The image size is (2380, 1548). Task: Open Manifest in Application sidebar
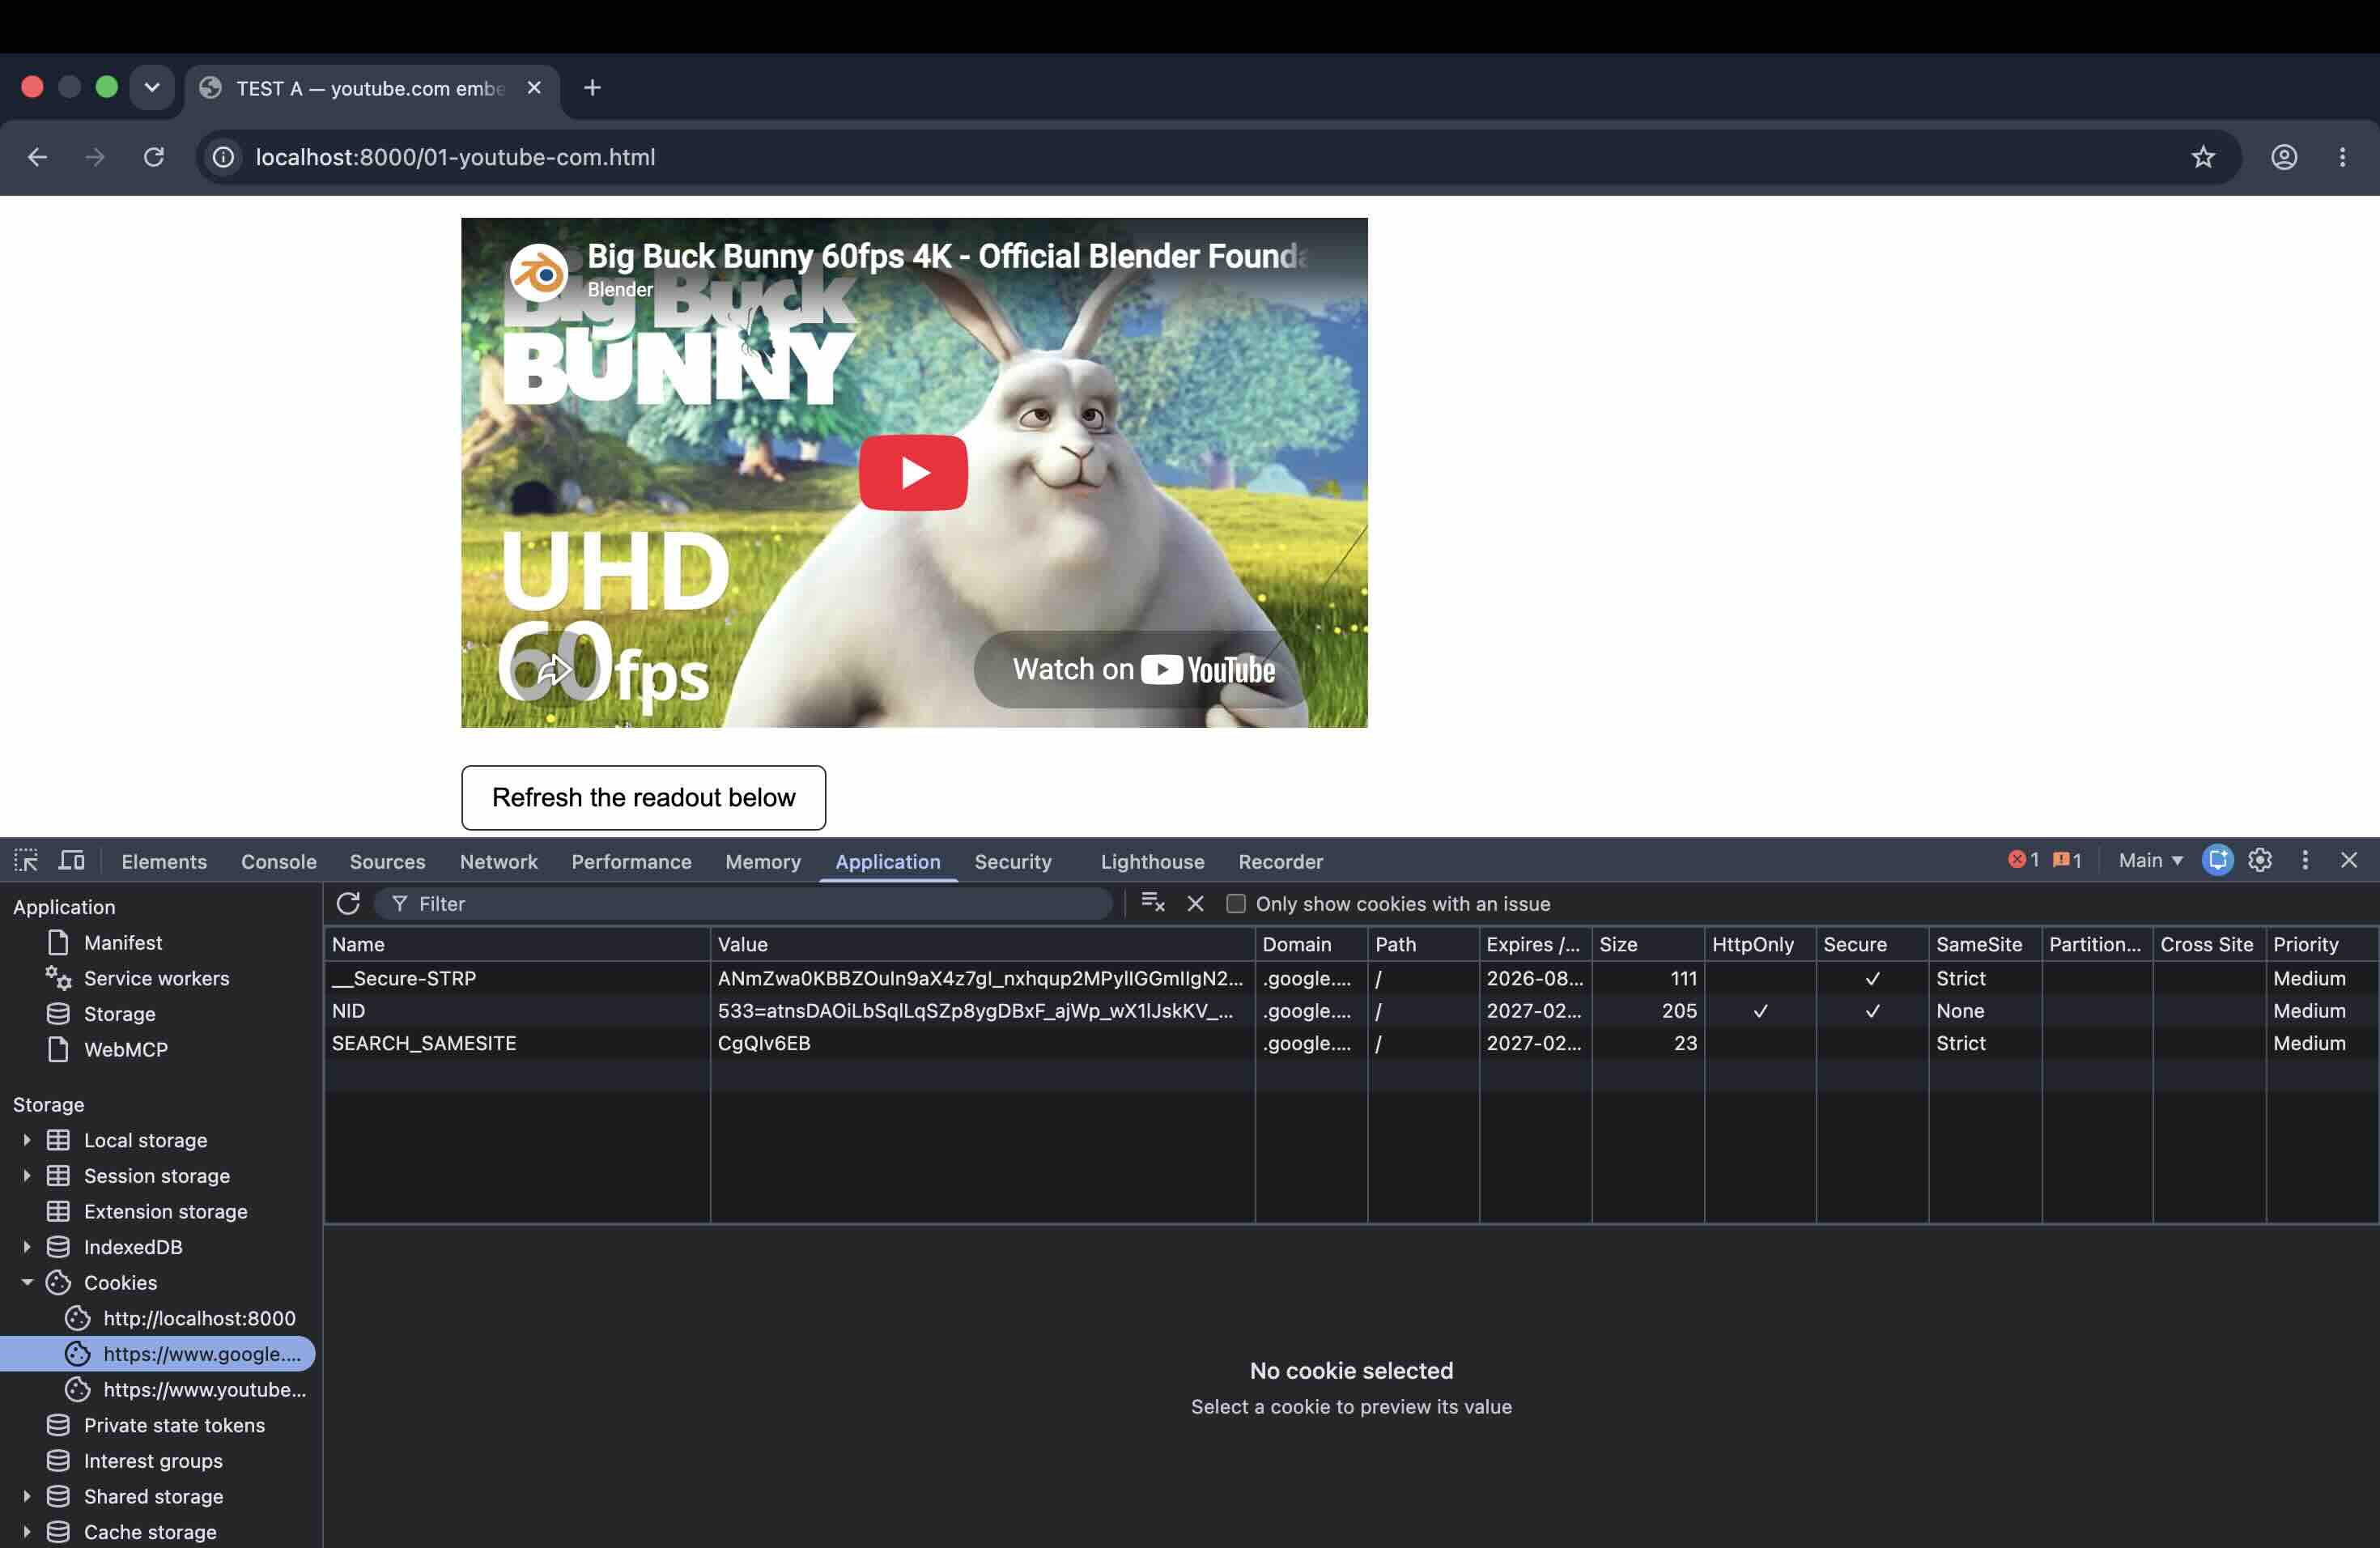pyautogui.click(x=122, y=942)
